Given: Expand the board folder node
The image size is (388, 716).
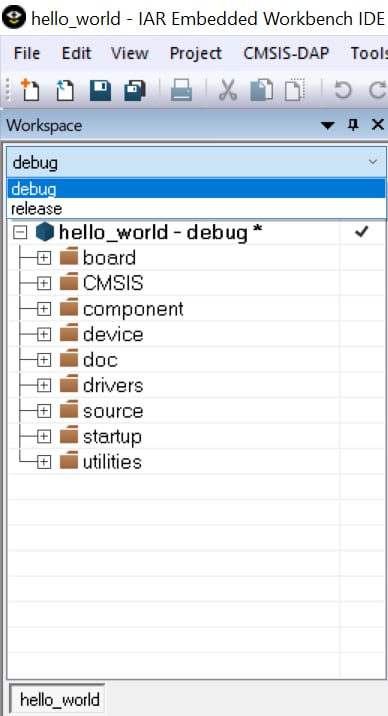Looking at the screenshot, I should (x=43, y=258).
